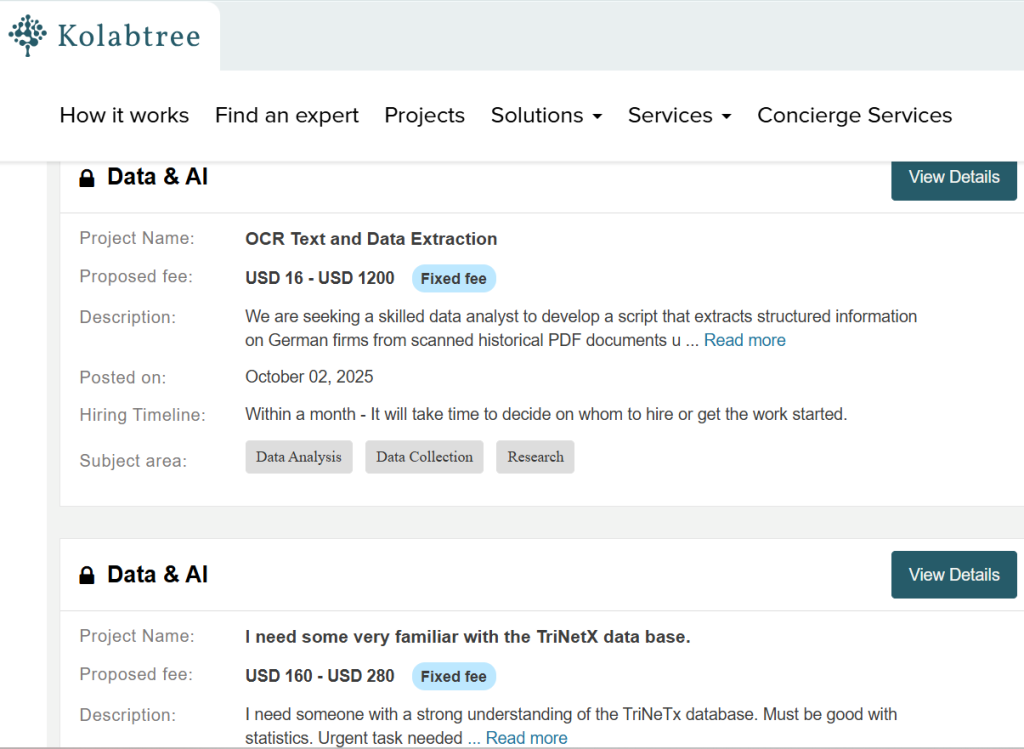Image resolution: width=1024 pixels, height=749 pixels.
Task: Click the Kolabtree brand name text
Action: pos(128,37)
